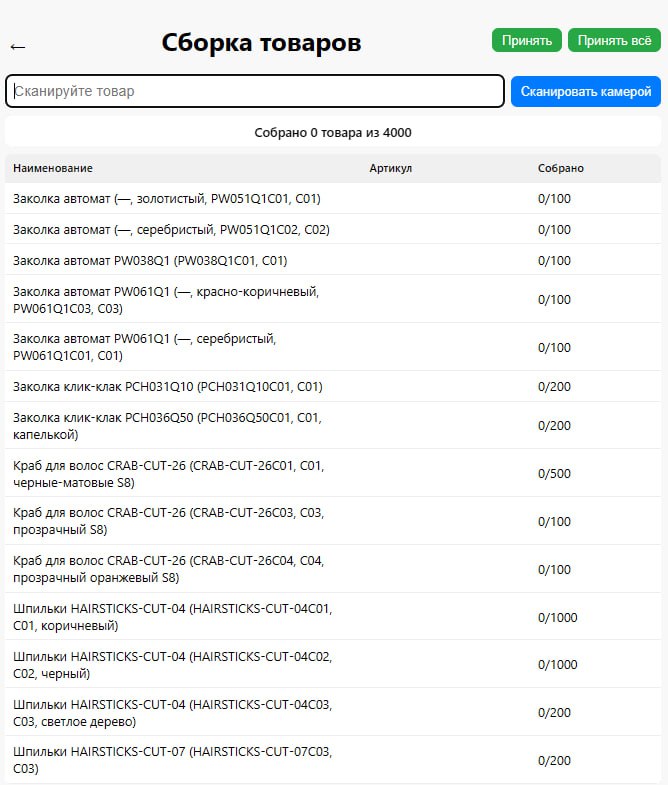This screenshot has width=668, height=785.
Task: Select row Краб CRAB-CUT-26 прозрачный оранжевый
Action: 333,569
